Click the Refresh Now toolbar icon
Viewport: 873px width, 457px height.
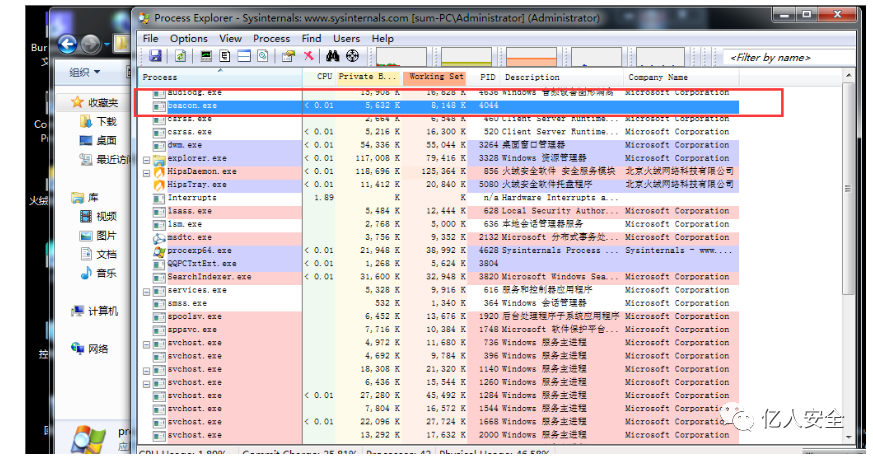(180, 56)
